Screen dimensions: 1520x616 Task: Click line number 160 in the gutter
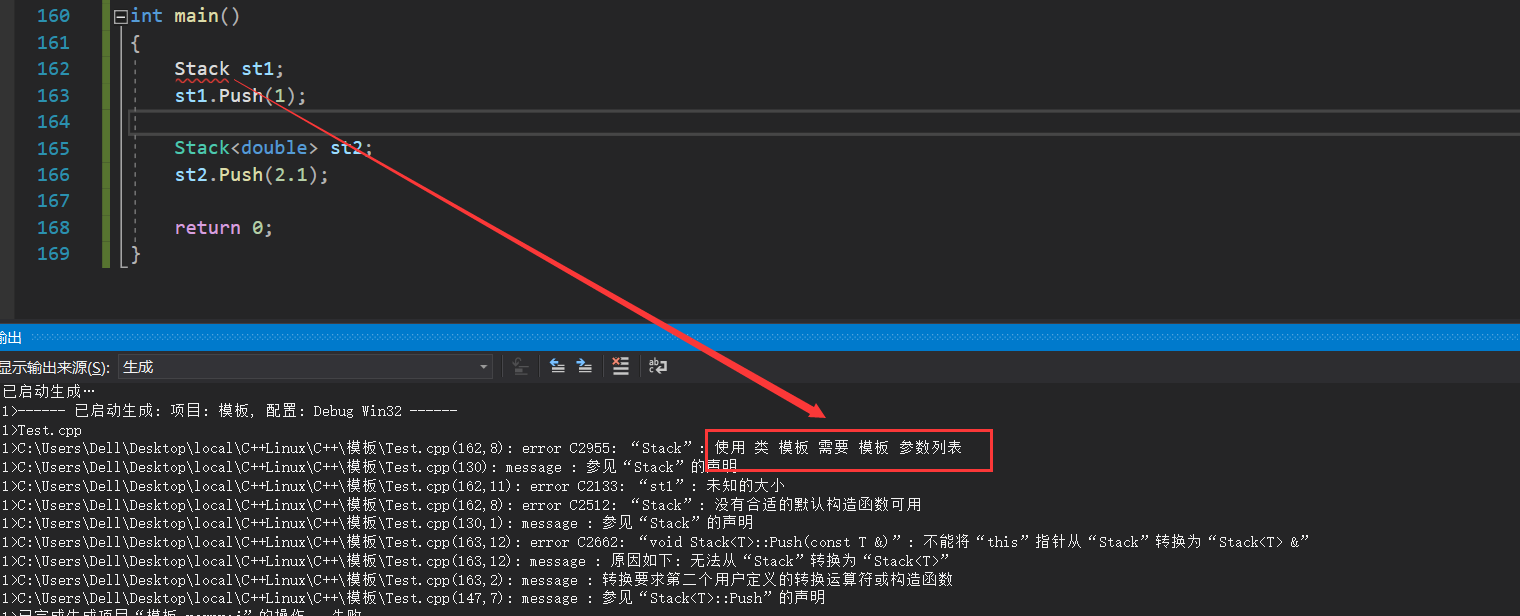[53, 16]
